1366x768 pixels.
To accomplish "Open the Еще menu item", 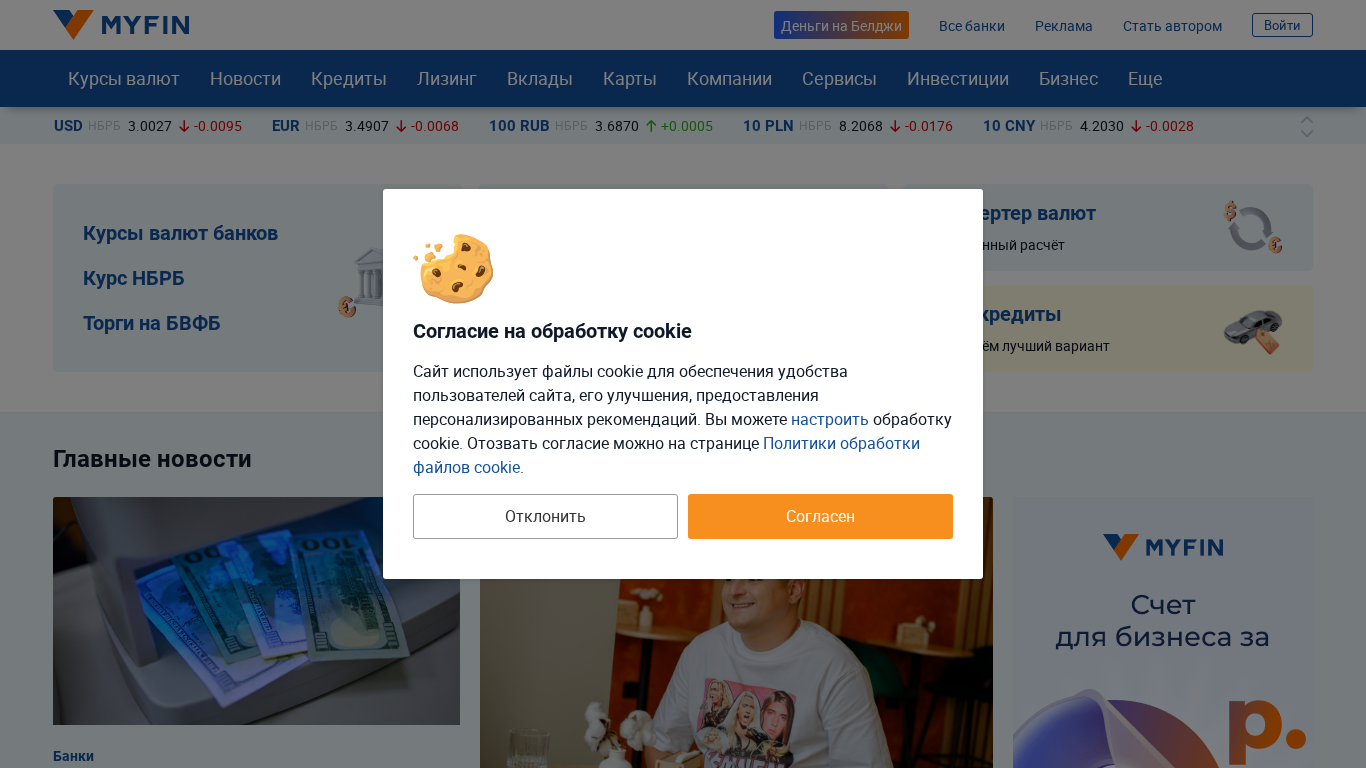I will 1145,79.
